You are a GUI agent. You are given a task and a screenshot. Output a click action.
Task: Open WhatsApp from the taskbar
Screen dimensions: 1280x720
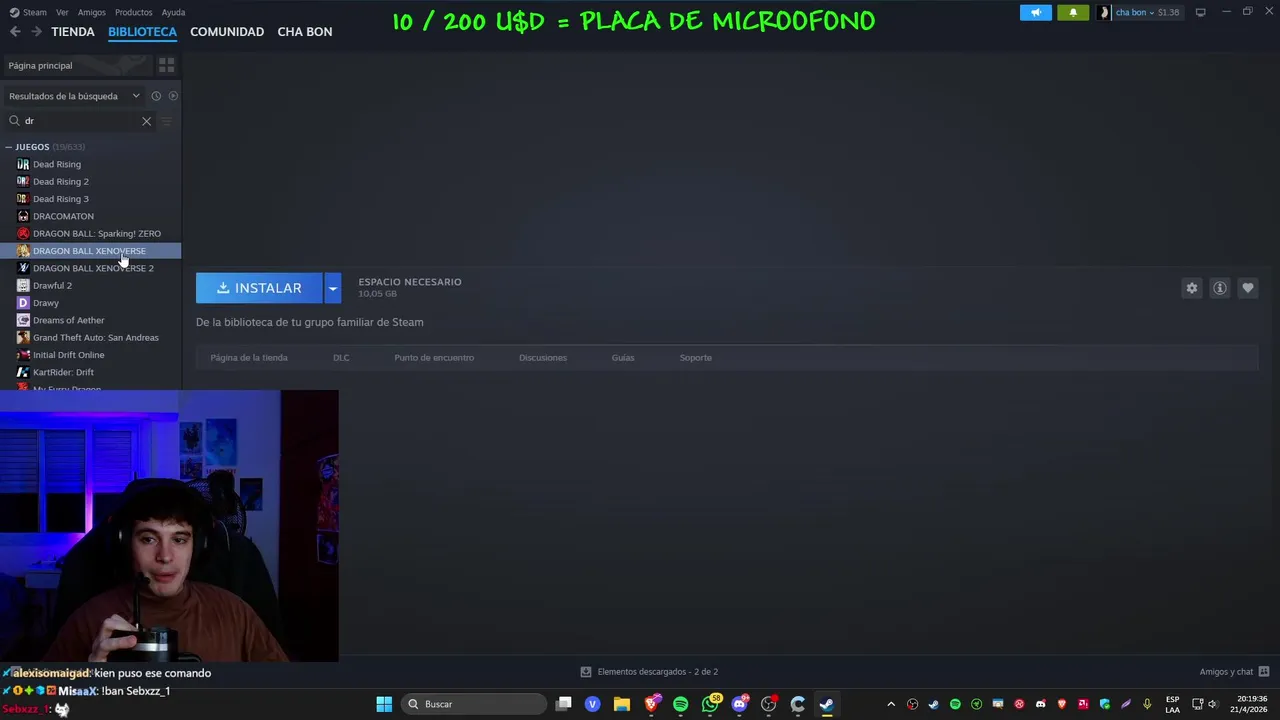(711, 704)
